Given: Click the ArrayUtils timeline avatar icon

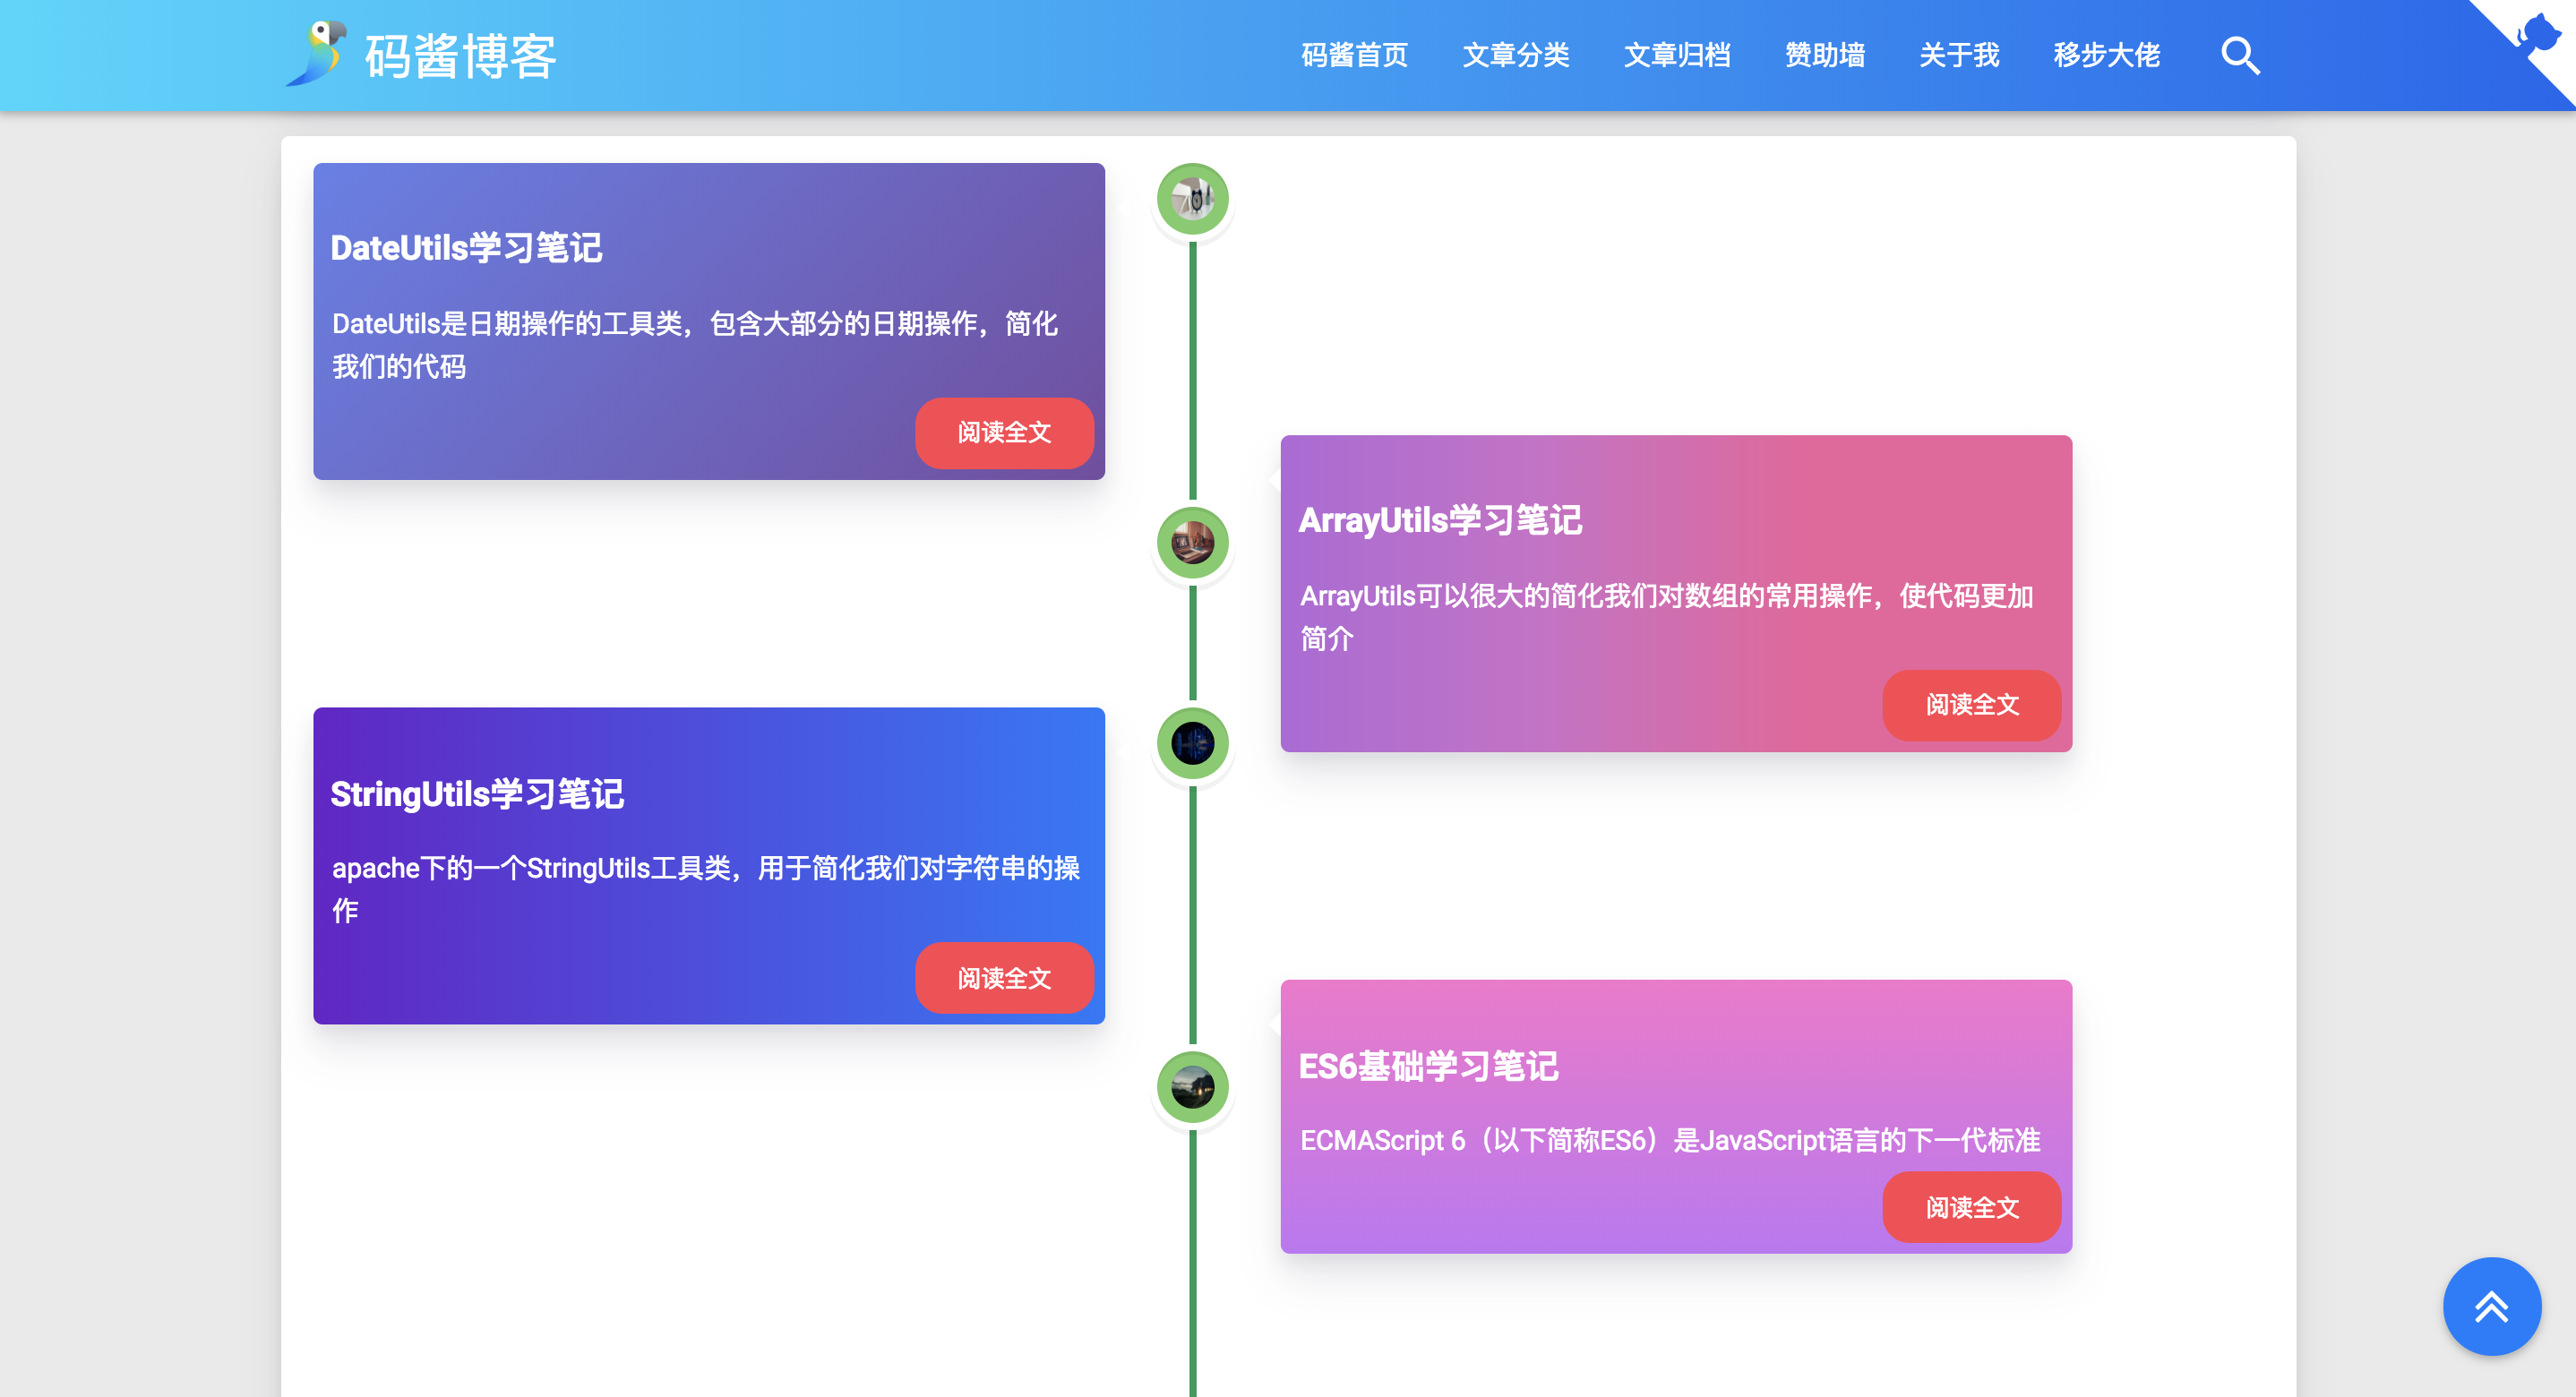Looking at the screenshot, I should [1192, 543].
